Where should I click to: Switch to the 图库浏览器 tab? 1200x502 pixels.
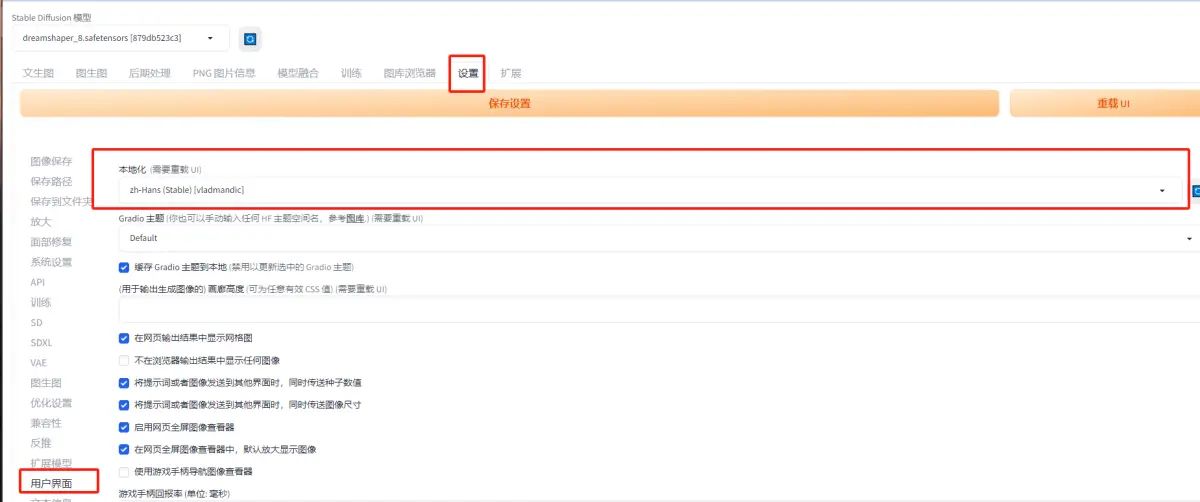409,73
